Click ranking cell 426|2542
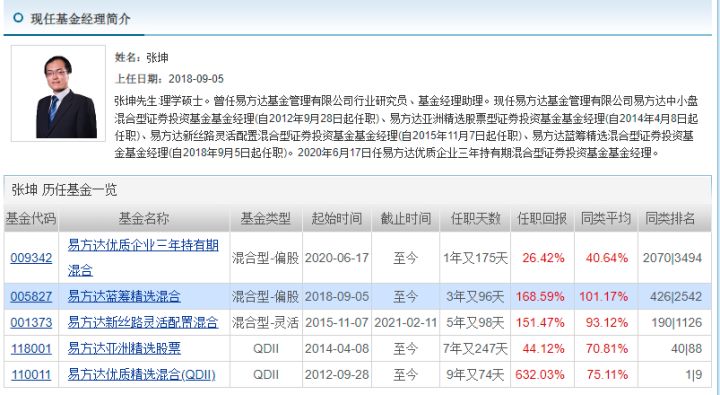 tap(676, 297)
